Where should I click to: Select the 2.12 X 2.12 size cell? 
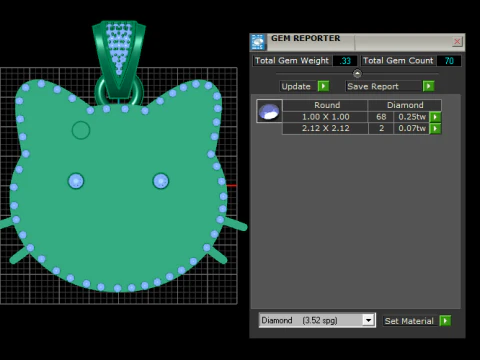325,128
